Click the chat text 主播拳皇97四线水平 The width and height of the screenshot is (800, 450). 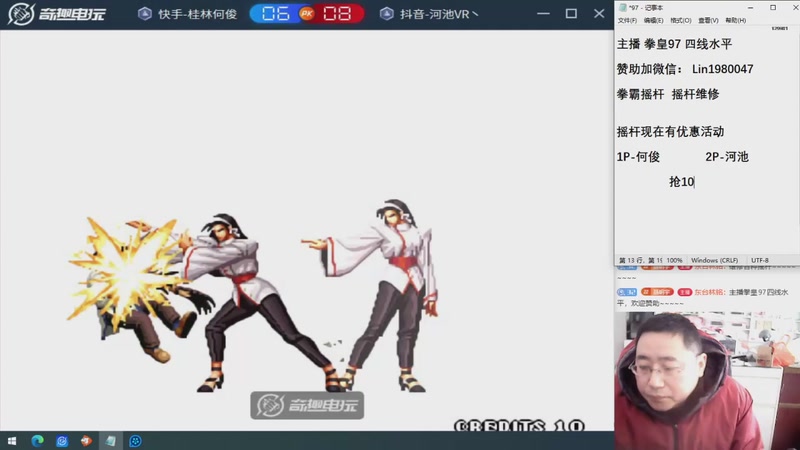[759, 292]
